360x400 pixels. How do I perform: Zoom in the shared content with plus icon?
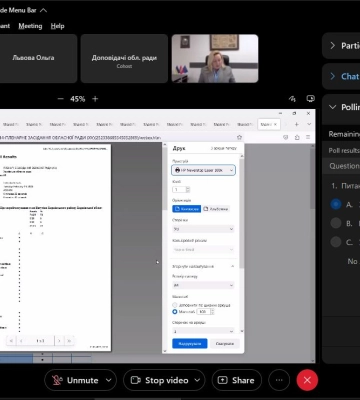pyautogui.click(x=95, y=99)
